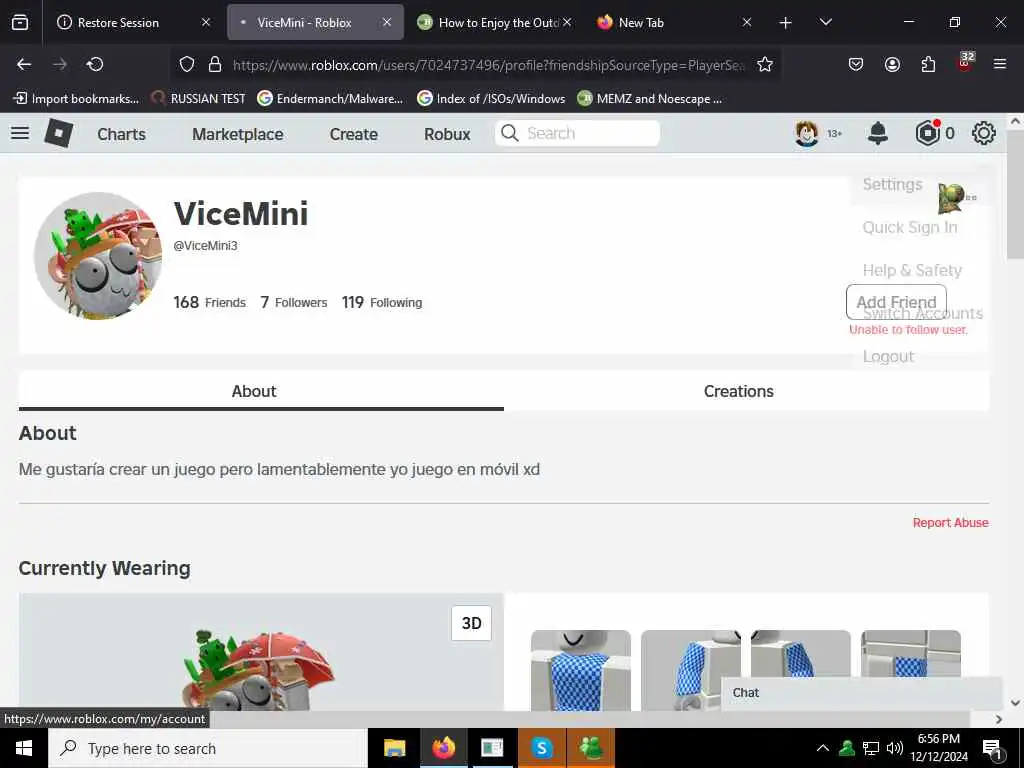
Task: List all tabs with dropdown arrow
Action: (x=825, y=22)
